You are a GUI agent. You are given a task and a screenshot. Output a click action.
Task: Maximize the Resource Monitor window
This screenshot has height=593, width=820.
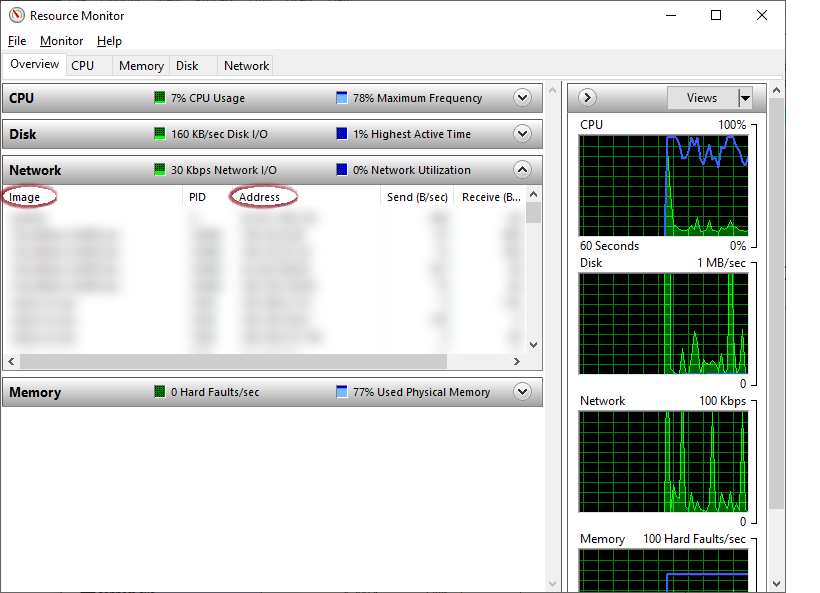(x=716, y=15)
